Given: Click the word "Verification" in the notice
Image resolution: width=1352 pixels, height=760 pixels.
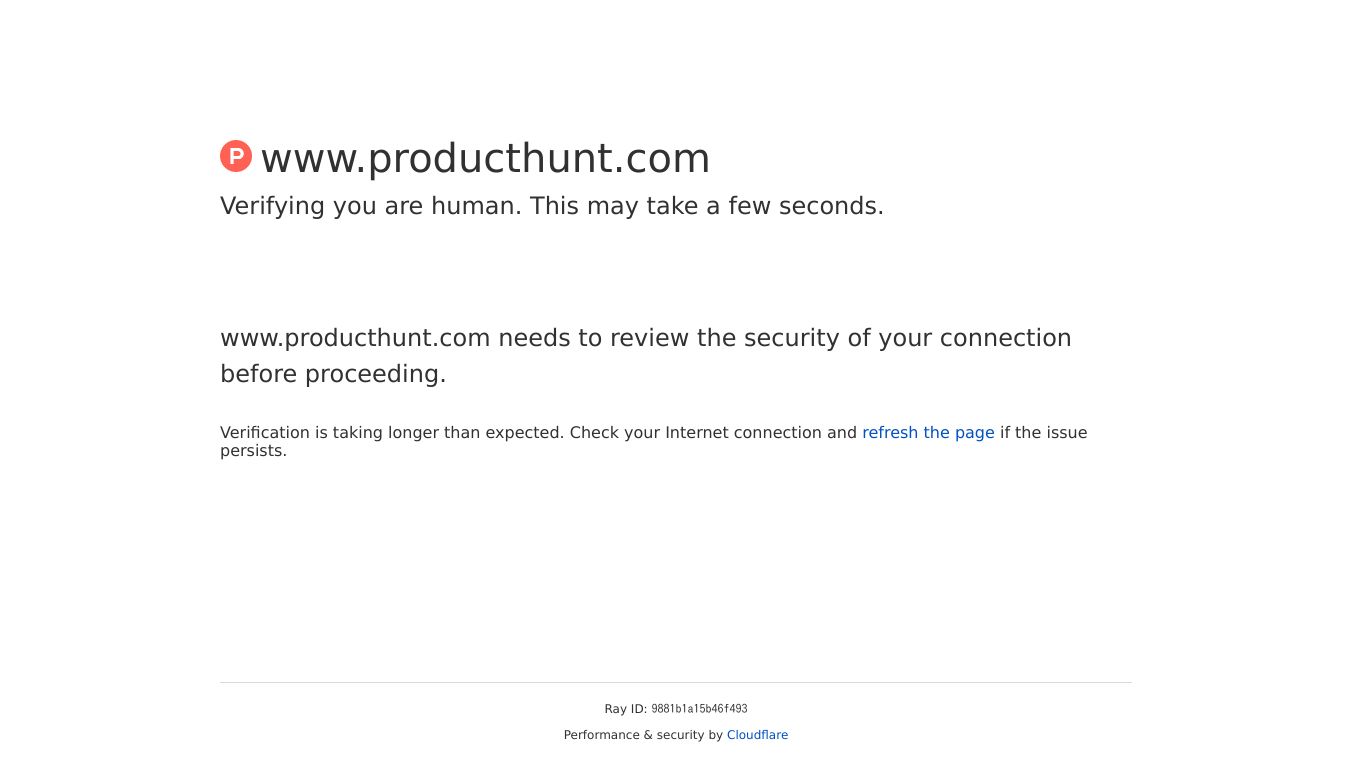Looking at the screenshot, I should 265,433.
